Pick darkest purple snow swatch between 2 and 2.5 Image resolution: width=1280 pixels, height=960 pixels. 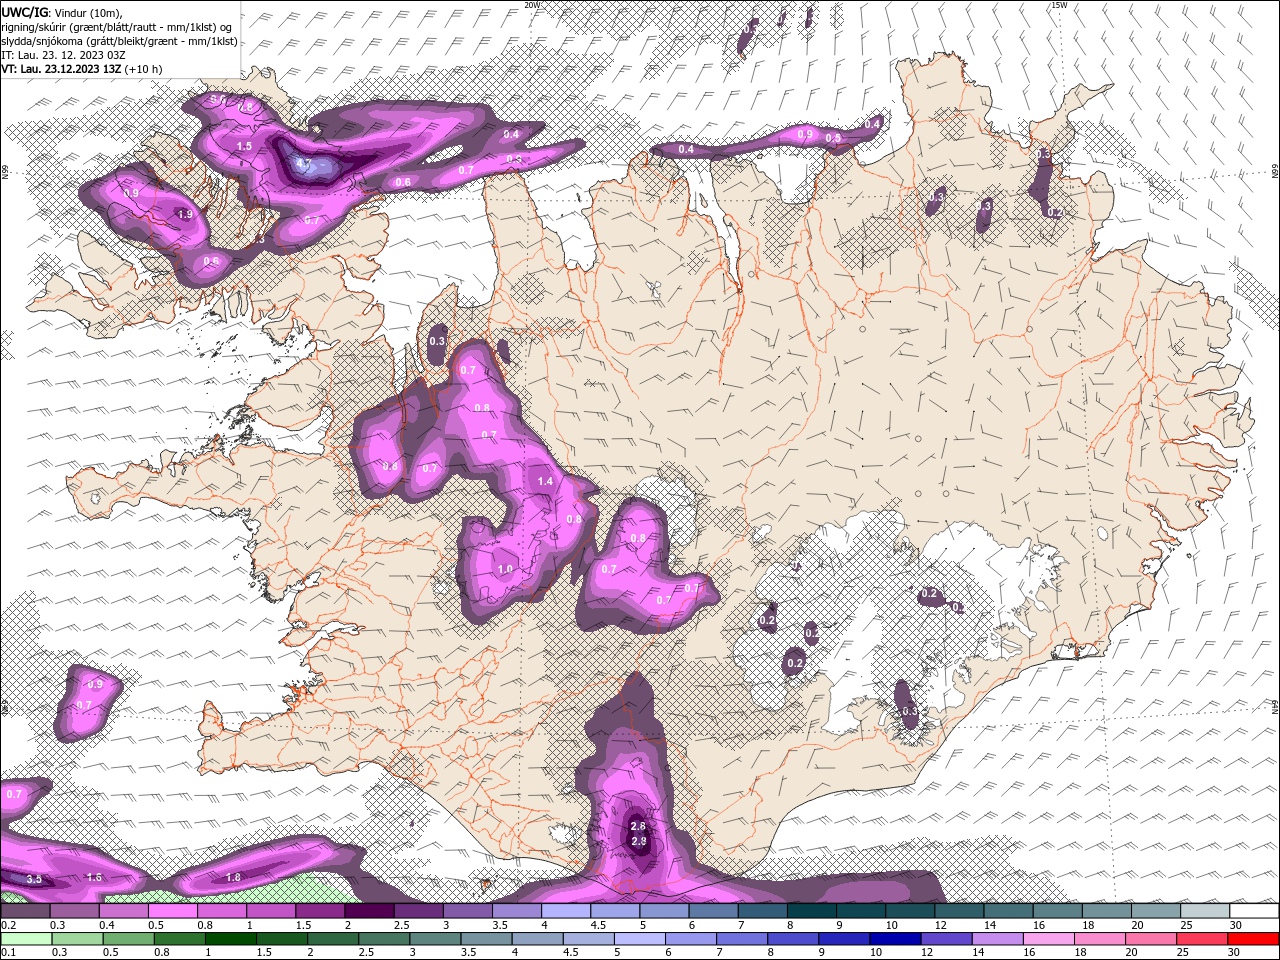pos(369,911)
